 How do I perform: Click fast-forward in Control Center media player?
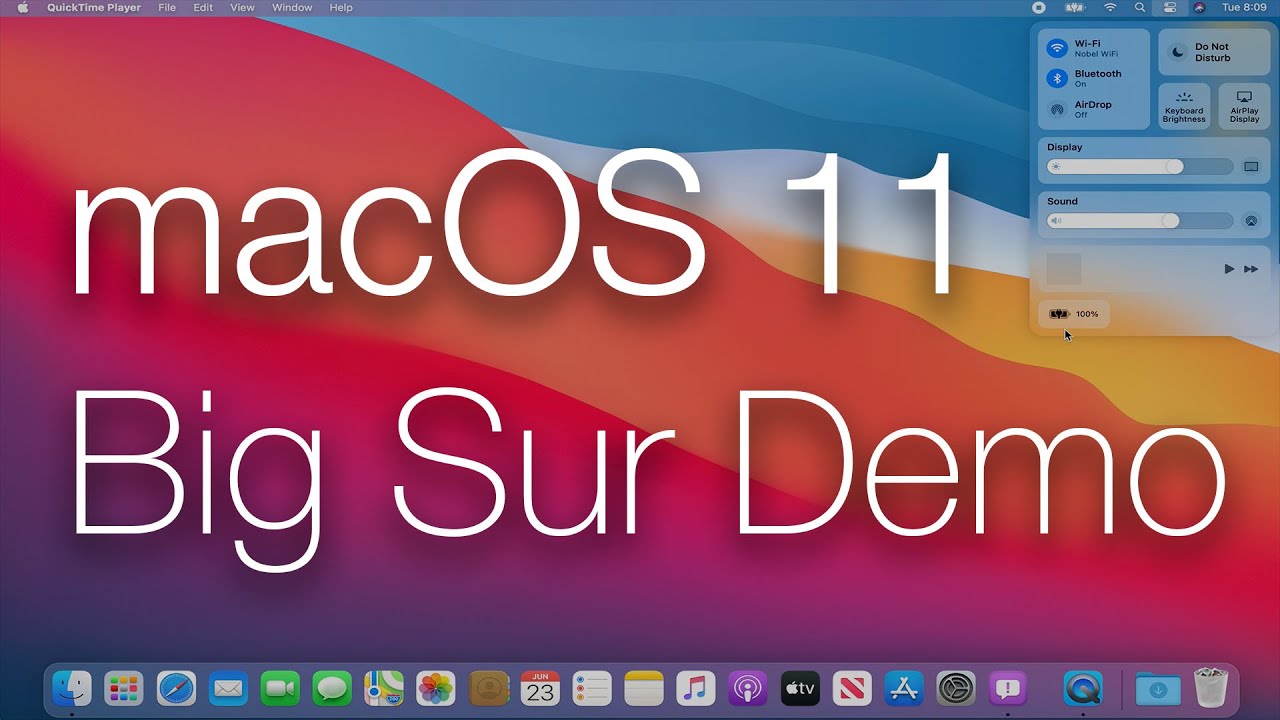1251,269
